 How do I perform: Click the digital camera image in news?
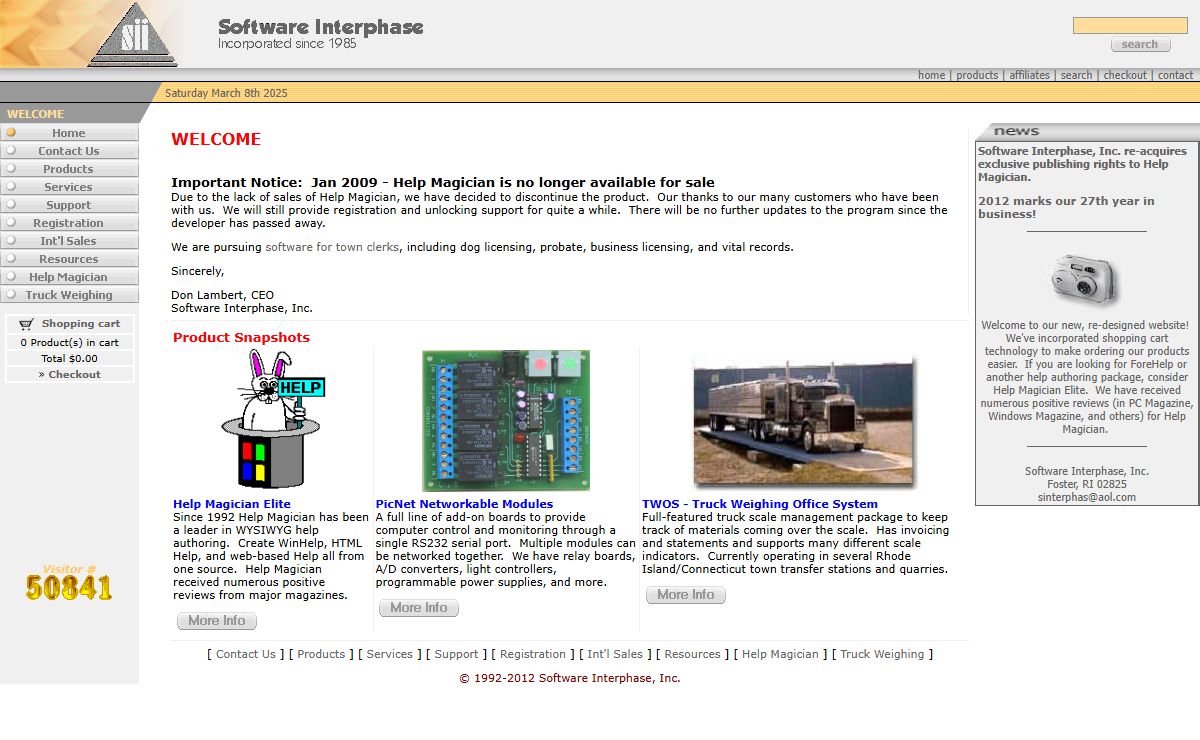[x=1086, y=279]
